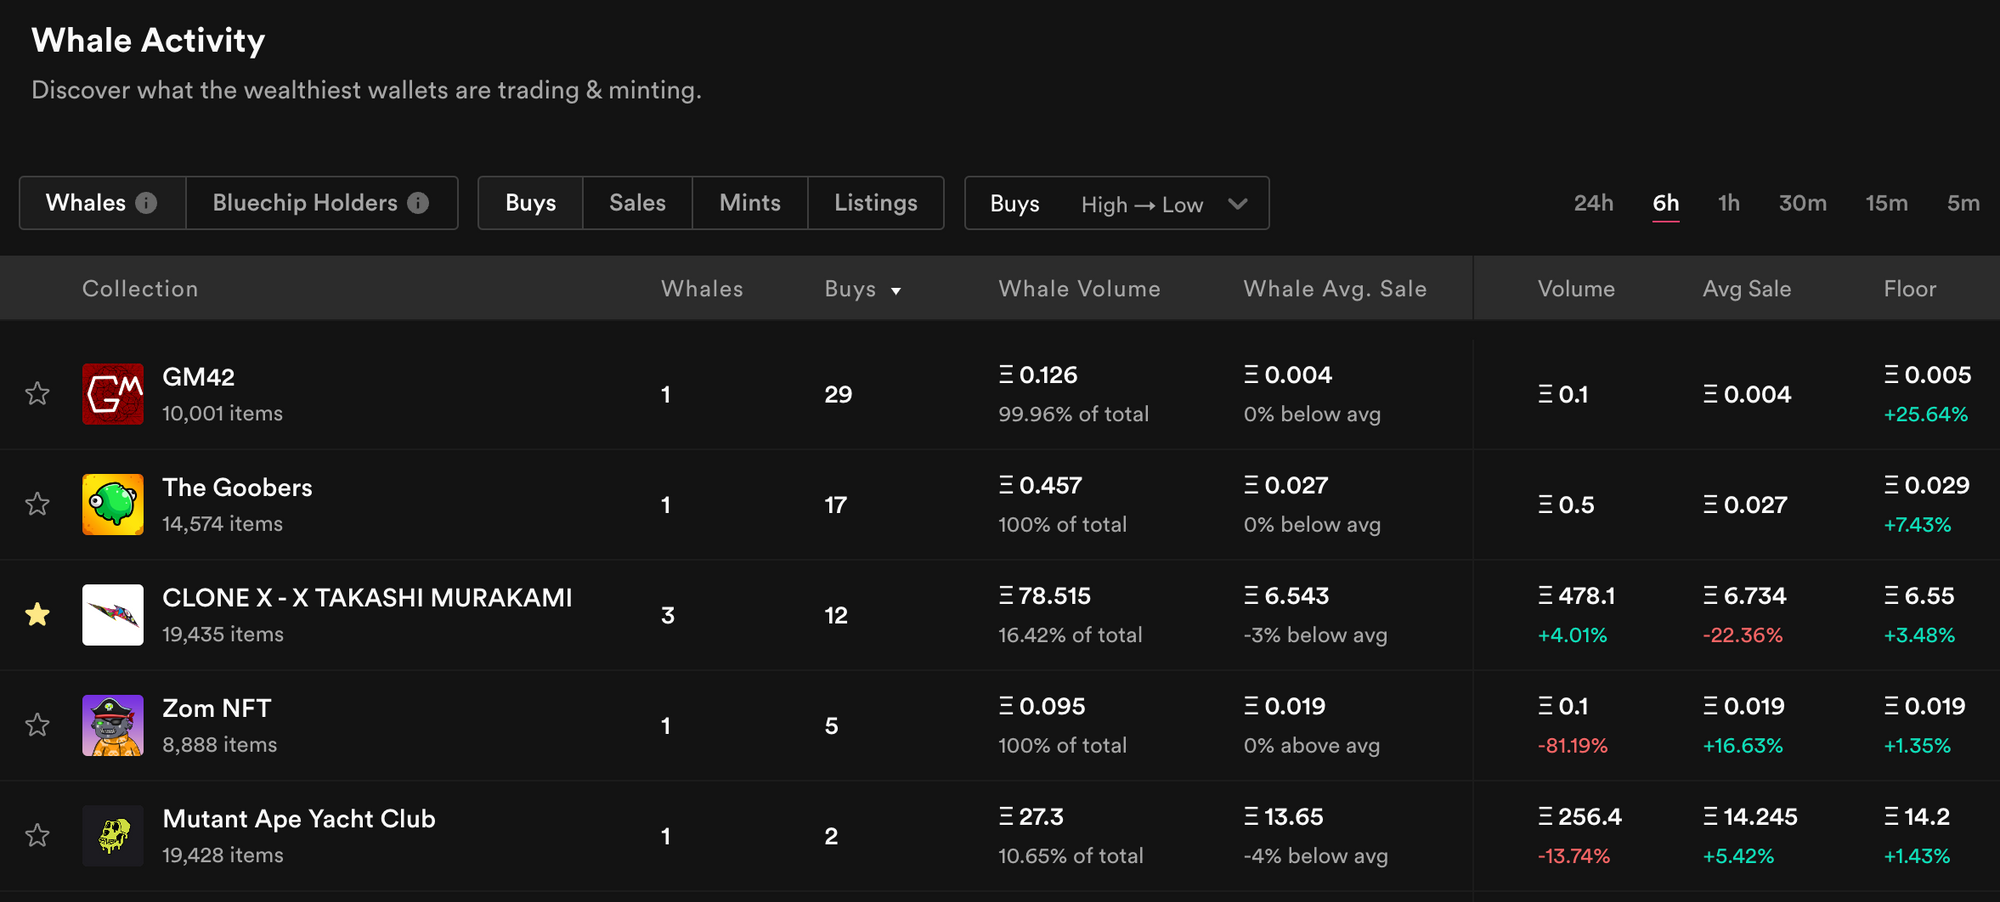
Task: Click Zom NFT avg sale change +16.63%
Action: coord(1742,746)
